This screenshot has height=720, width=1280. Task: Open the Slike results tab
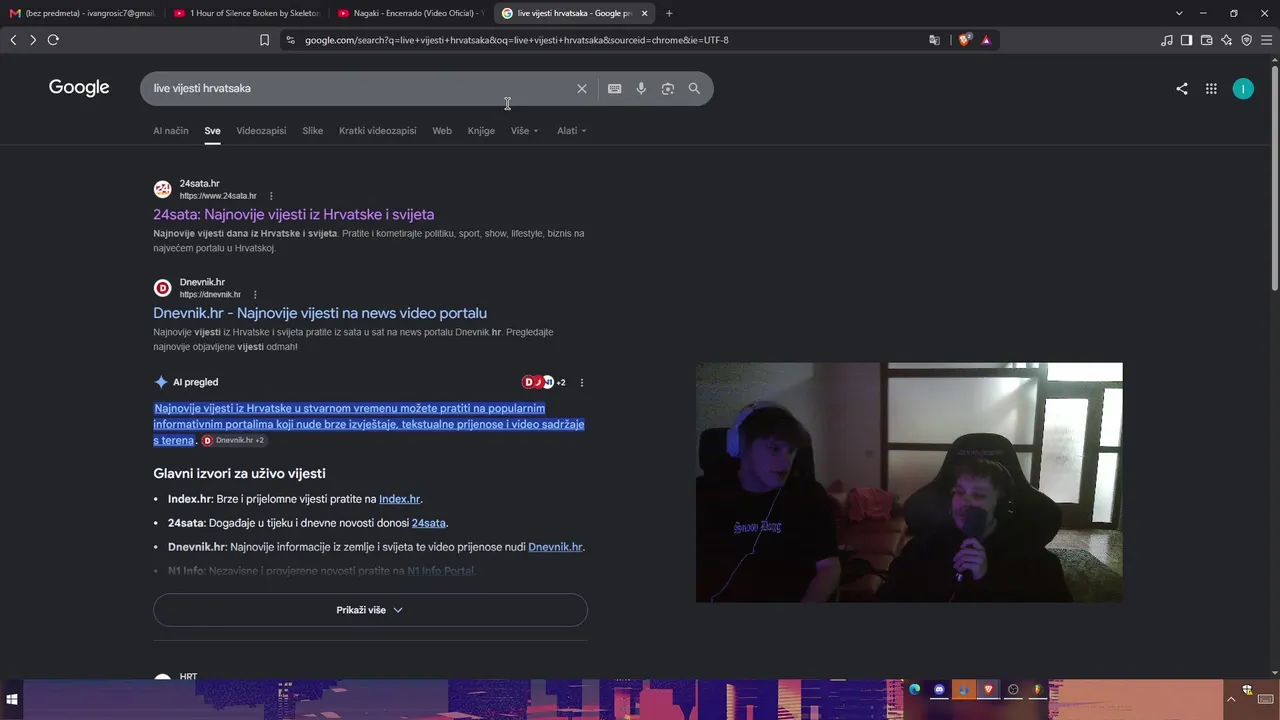tap(313, 131)
